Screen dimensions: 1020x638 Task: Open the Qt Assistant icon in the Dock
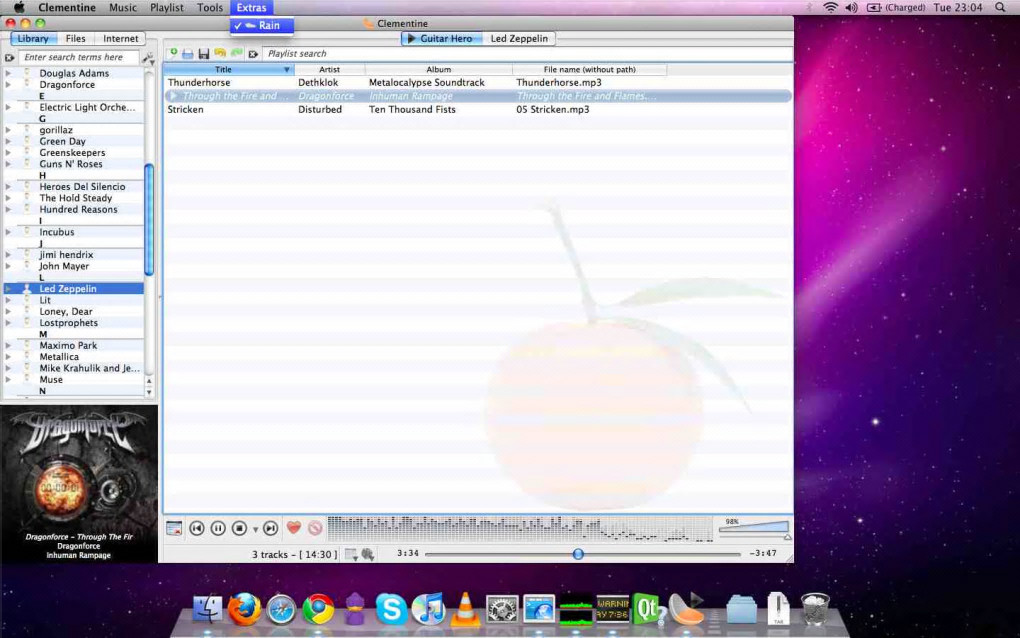(649, 610)
